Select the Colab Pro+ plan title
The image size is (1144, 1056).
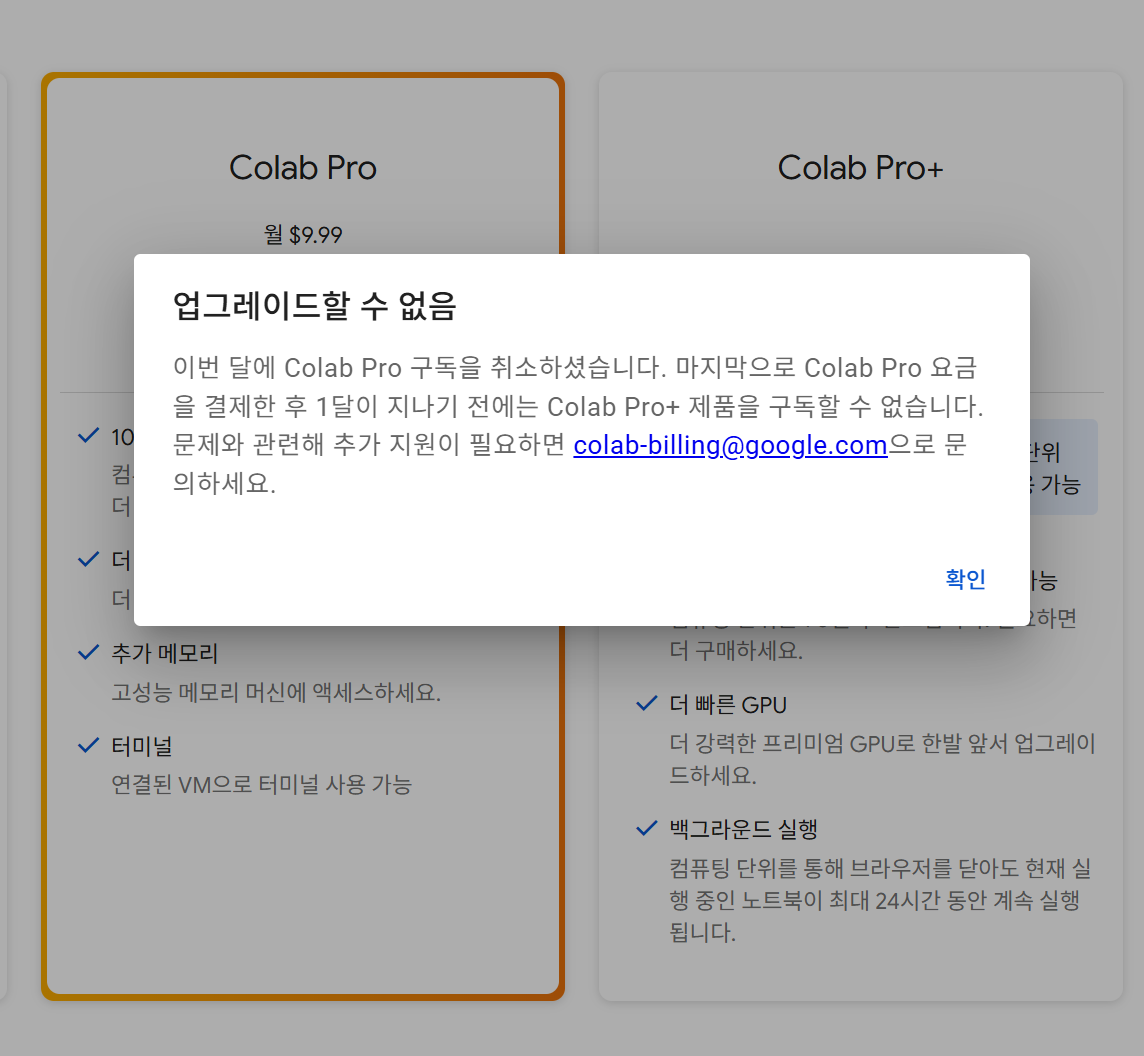pyautogui.click(x=860, y=168)
